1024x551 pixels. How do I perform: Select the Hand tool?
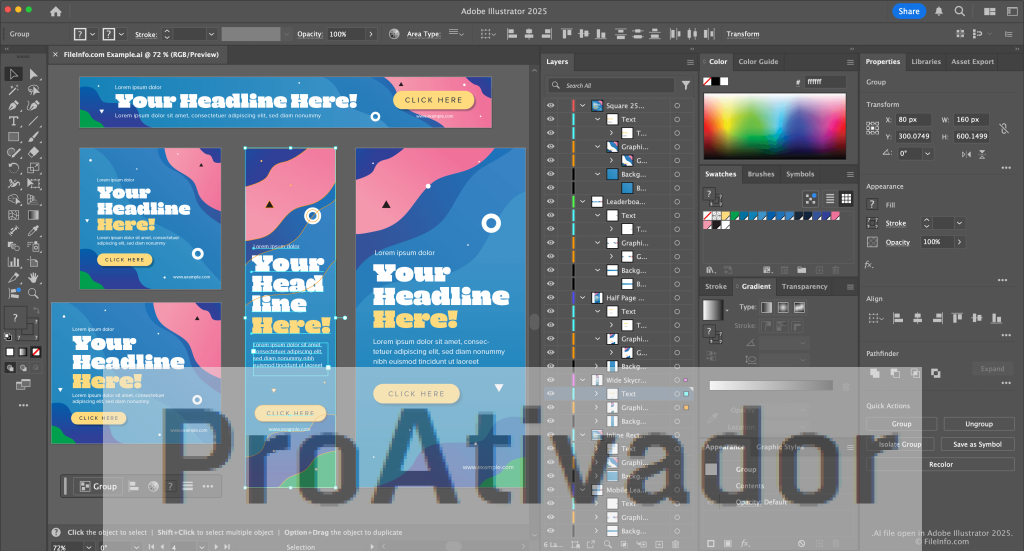[x=33, y=277]
